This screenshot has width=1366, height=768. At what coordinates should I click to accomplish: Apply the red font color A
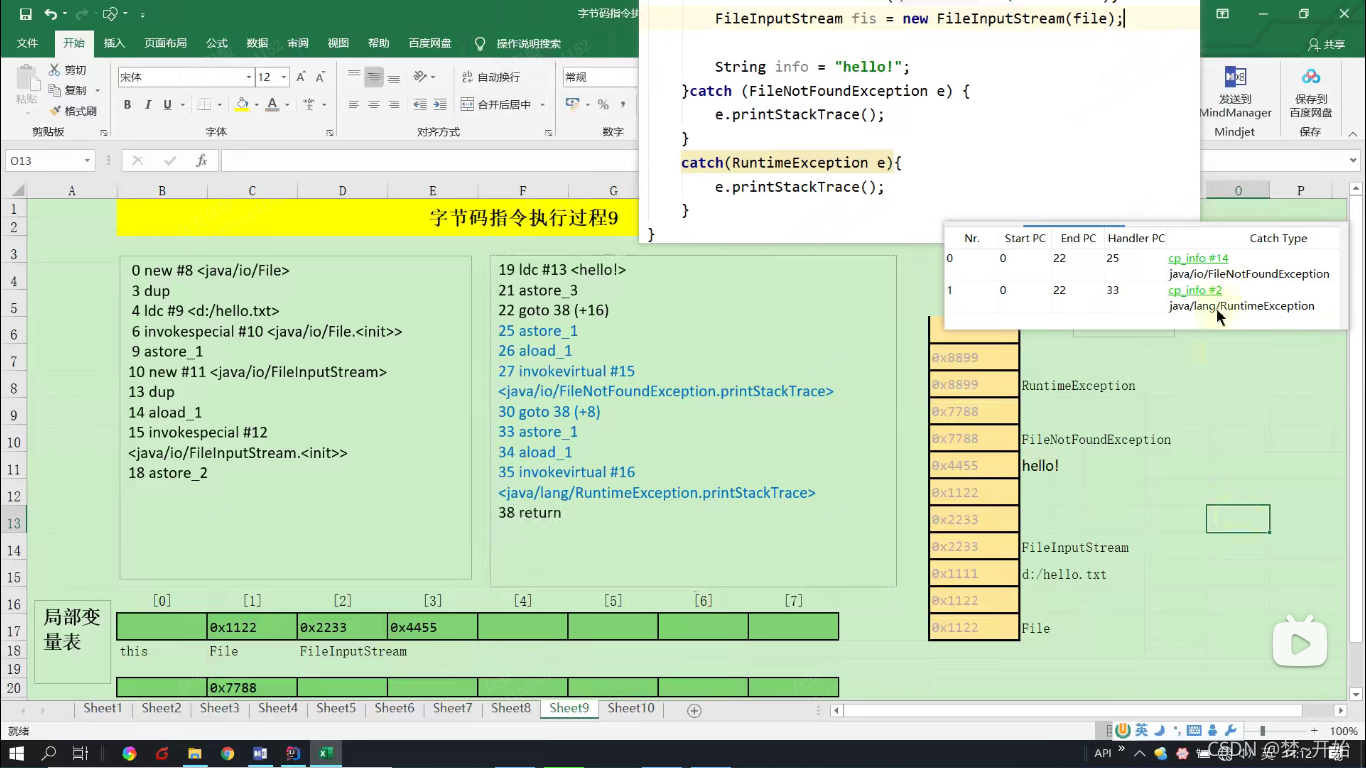tap(272, 105)
